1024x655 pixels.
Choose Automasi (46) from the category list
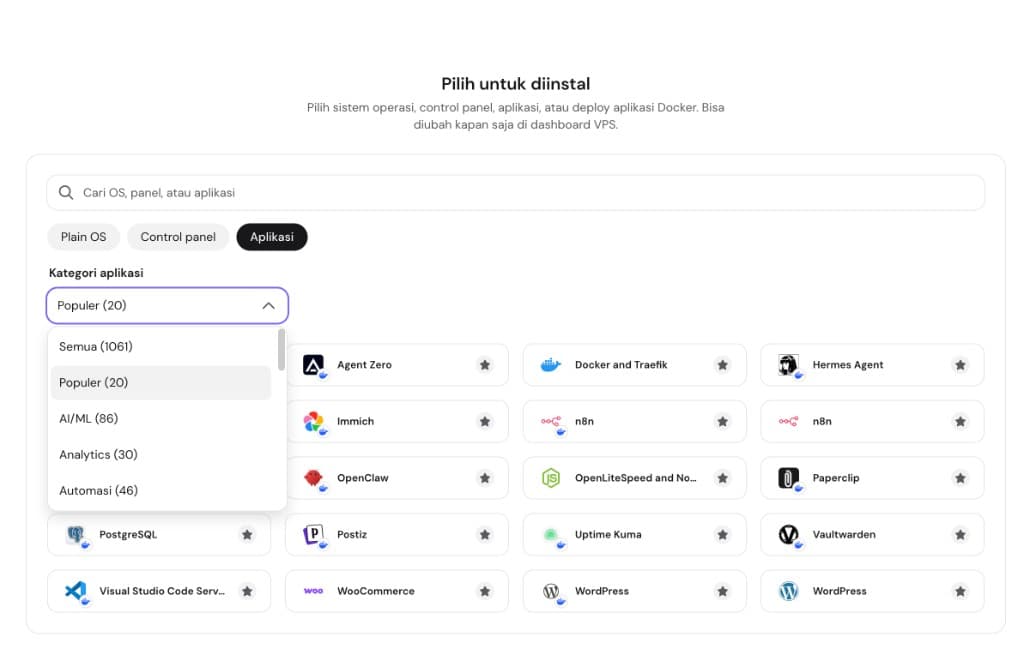tap(161, 490)
